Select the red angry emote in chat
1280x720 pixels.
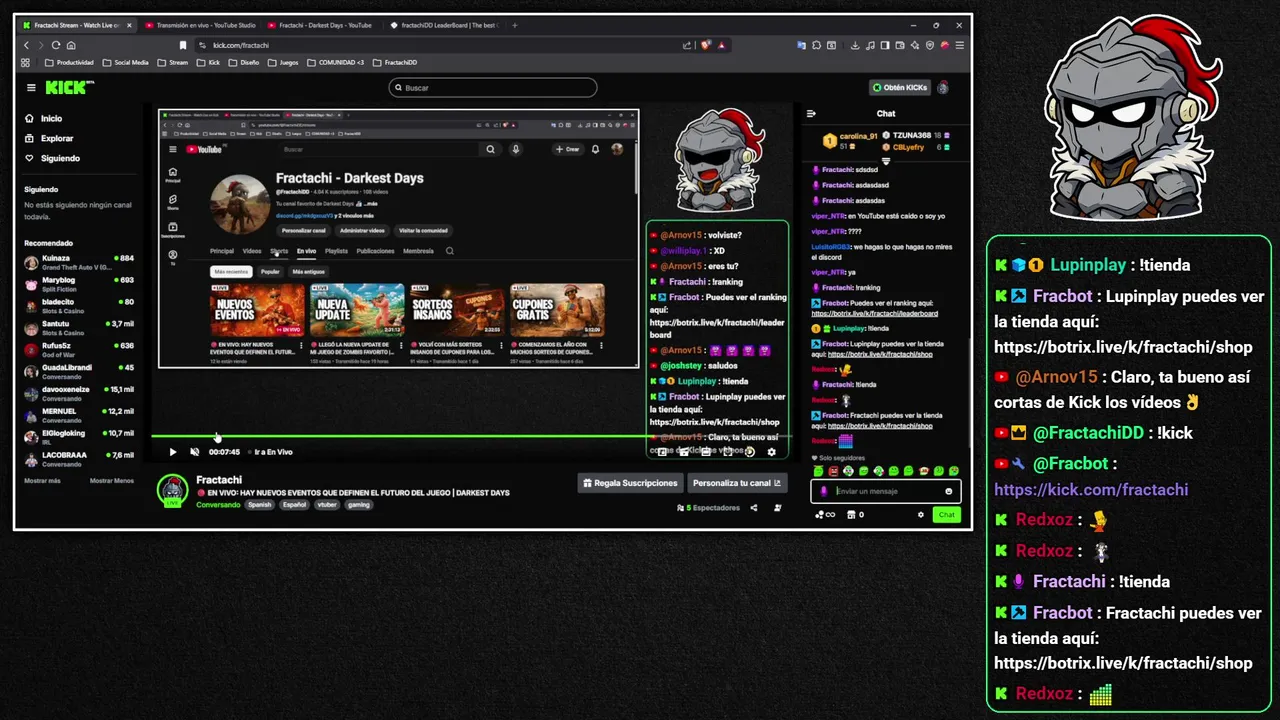pyautogui.click(x=834, y=471)
